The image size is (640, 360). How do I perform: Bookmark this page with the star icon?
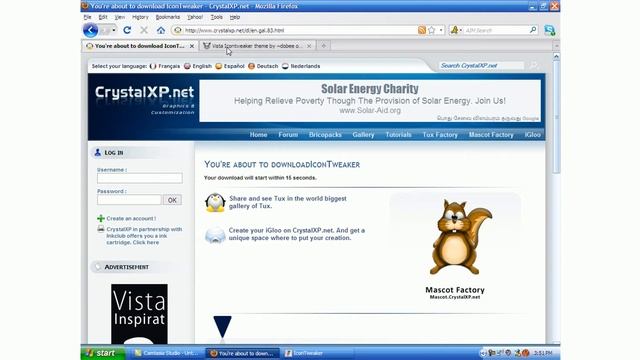click(x=431, y=30)
